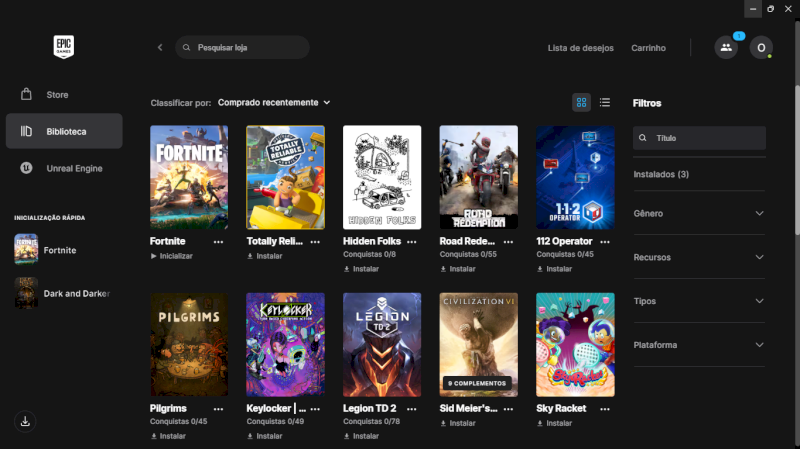
Task: Open the Comprado recentemente sort dropdown
Action: (274, 103)
